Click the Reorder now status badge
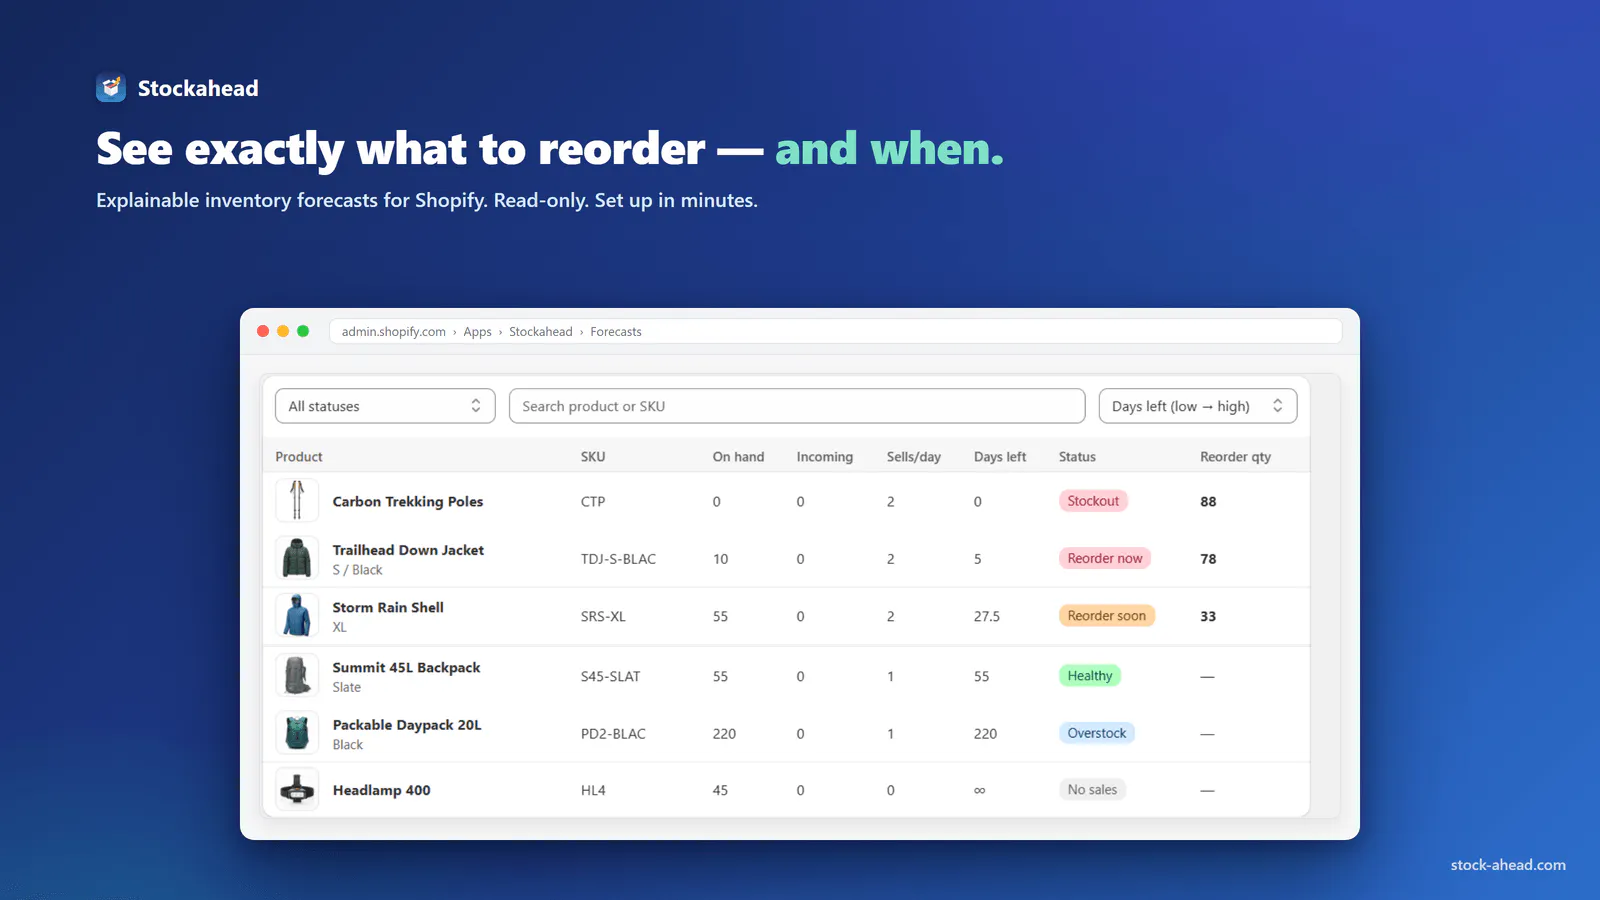Viewport: 1600px width, 900px height. [1105, 558]
